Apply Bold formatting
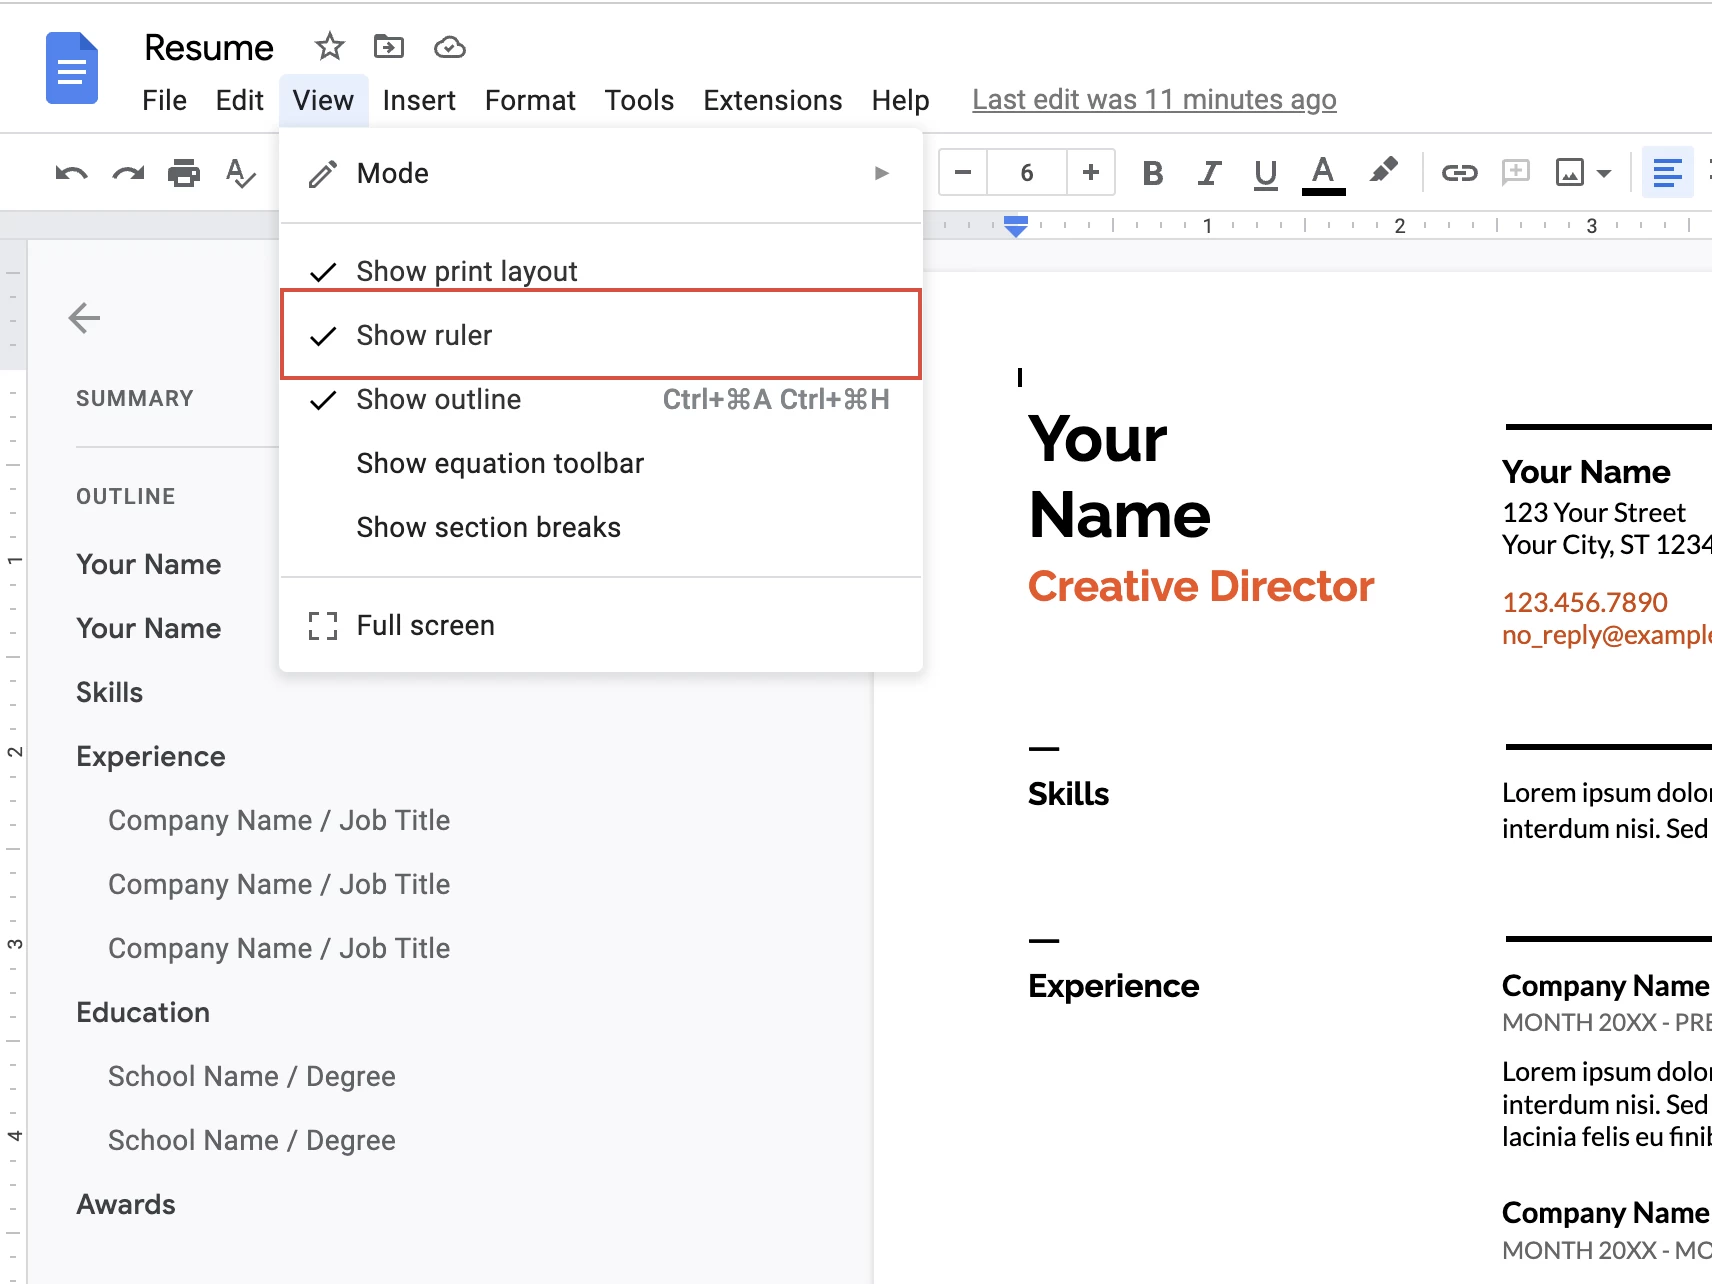This screenshot has width=1712, height=1284. (x=1152, y=173)
